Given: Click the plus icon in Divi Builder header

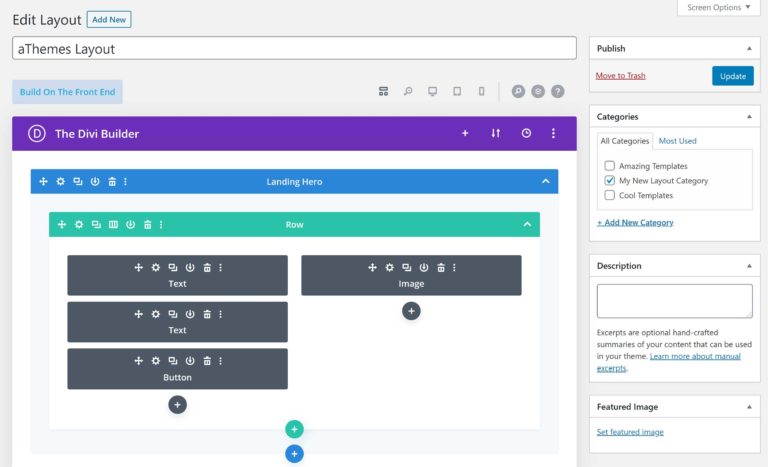Looking at the screenshot, I should (x=465, y=133).
